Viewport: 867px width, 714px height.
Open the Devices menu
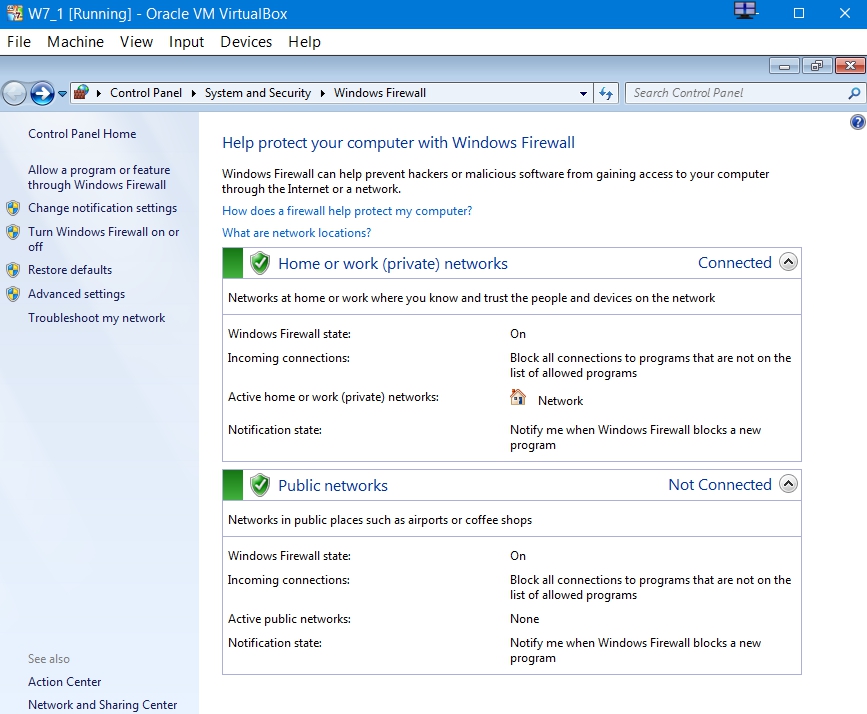click(x=246, y=42)
